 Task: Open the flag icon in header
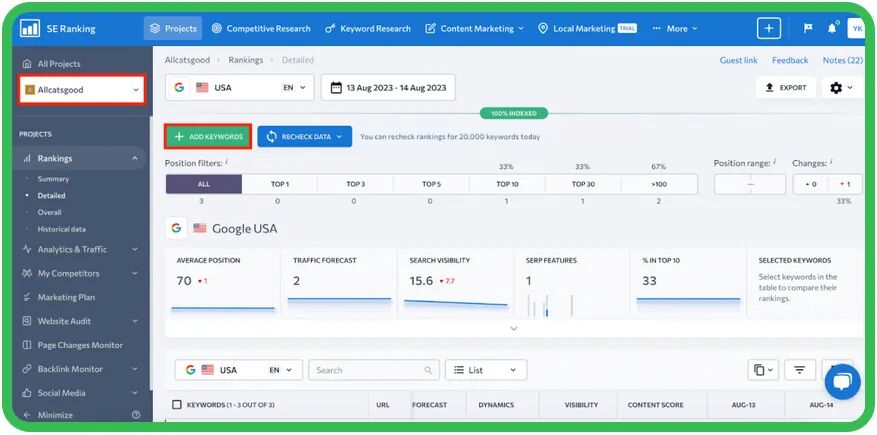point(808,28)
